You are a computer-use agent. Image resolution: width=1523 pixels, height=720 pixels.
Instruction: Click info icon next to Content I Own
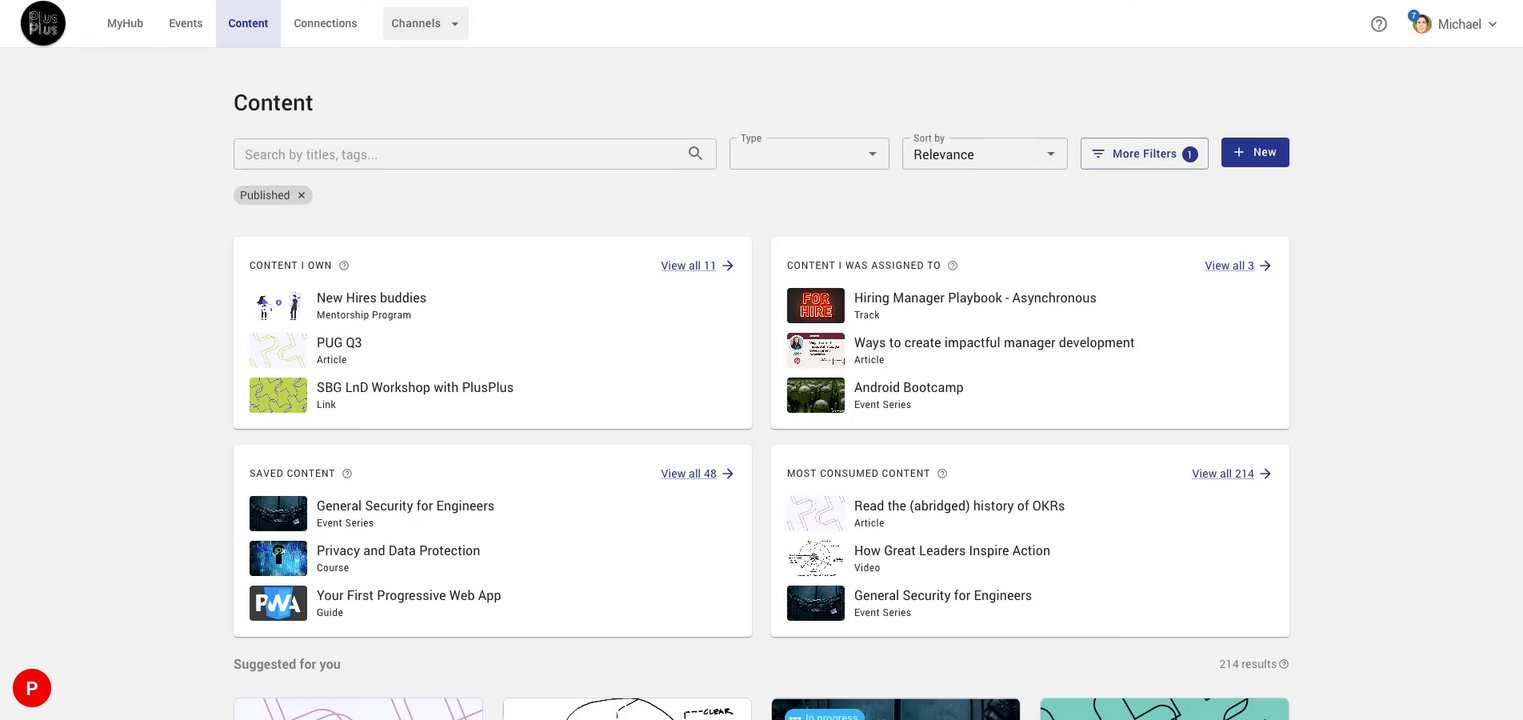(344, 266)
